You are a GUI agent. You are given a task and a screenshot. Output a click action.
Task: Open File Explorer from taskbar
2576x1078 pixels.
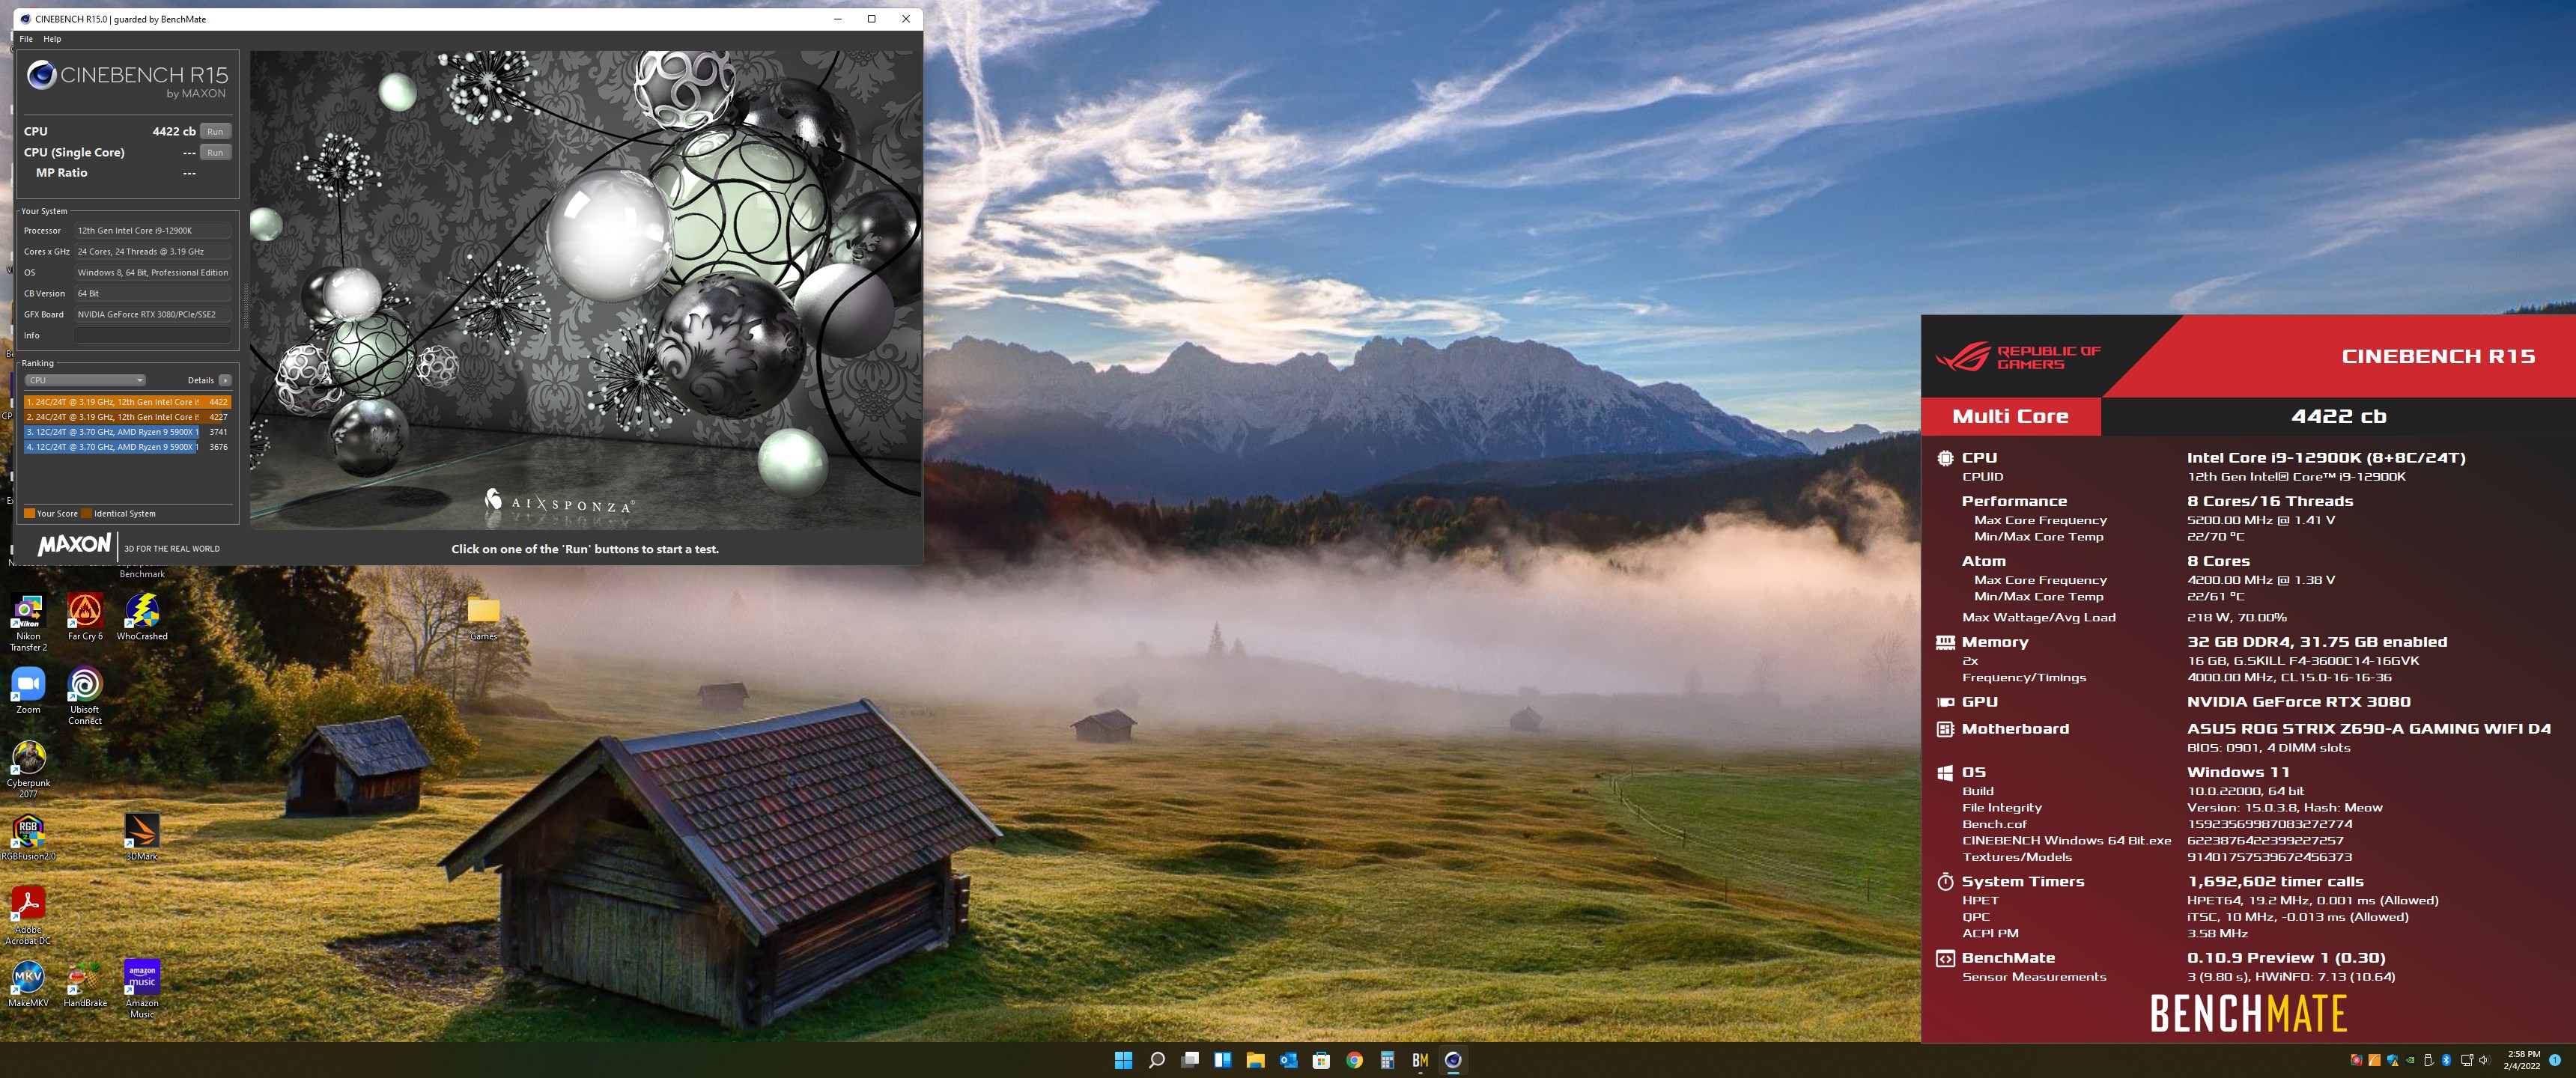1255,1060
